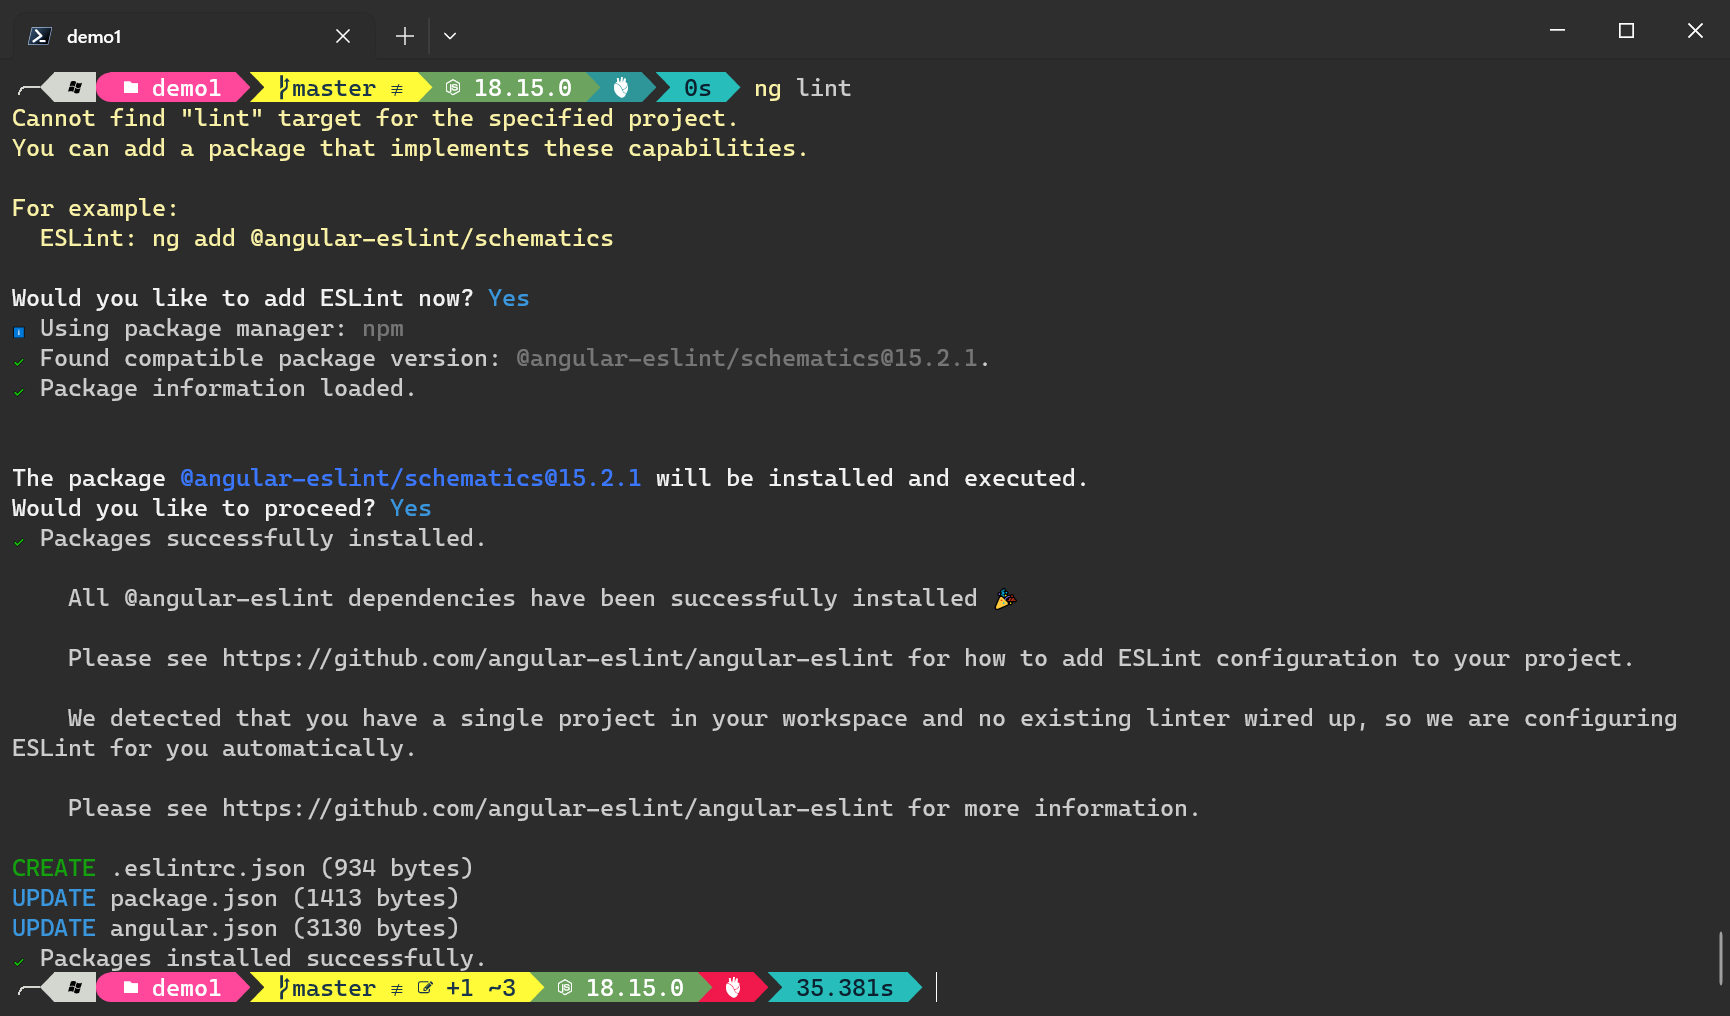Image resolution: width=1730 pixels, height=1016 pixels.
Task: Click the 'ng lint' command text
Action: pyautogui.click(x=803, y=88)
